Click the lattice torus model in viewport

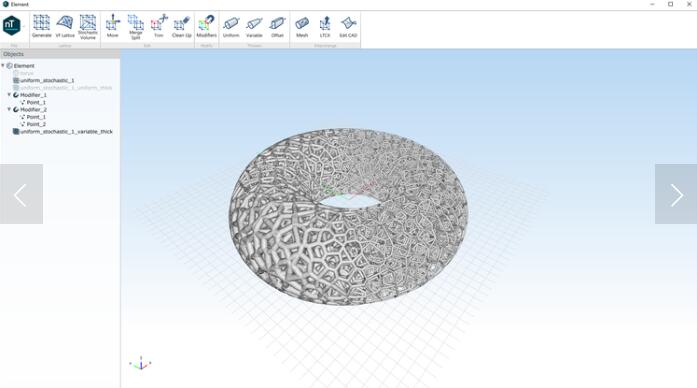pyautogui.click(x=348, y=217)
